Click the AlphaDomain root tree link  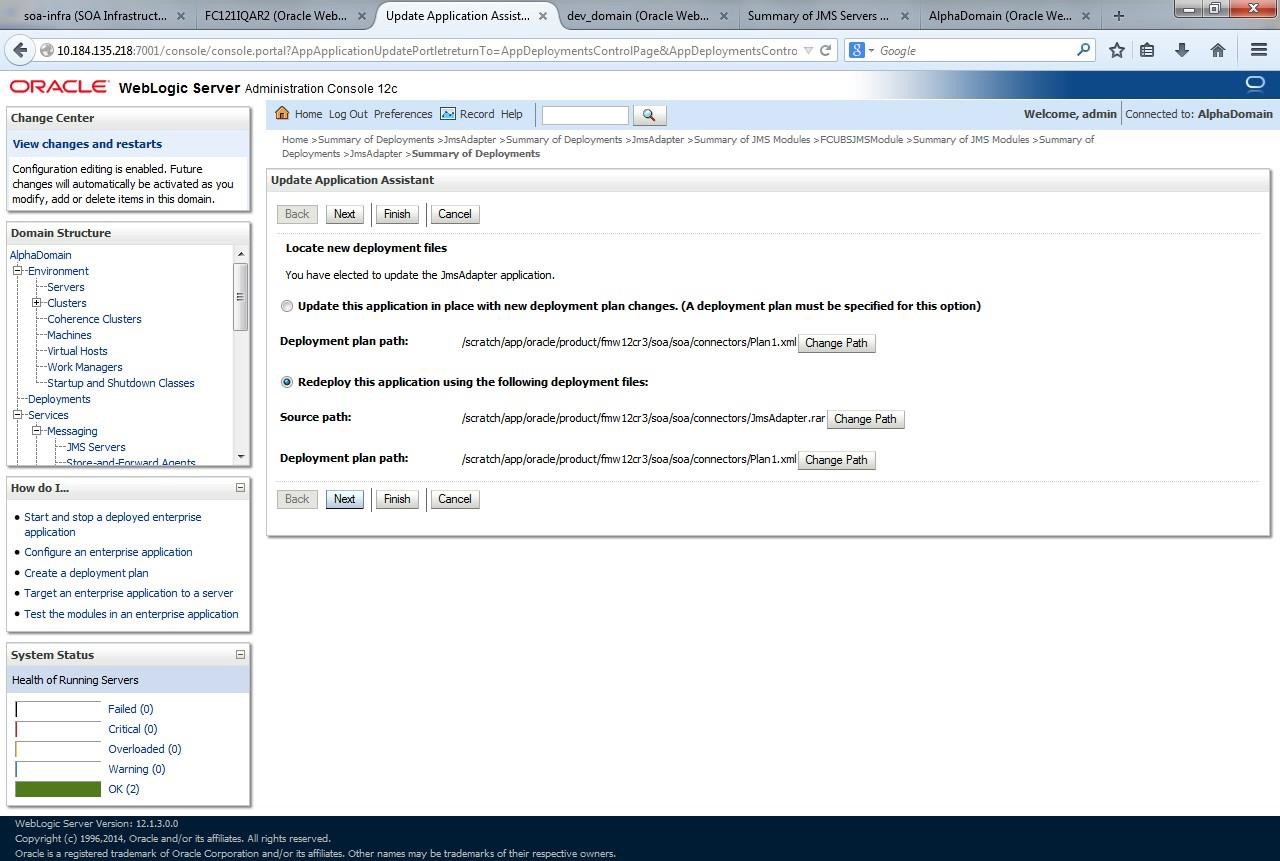40,255
